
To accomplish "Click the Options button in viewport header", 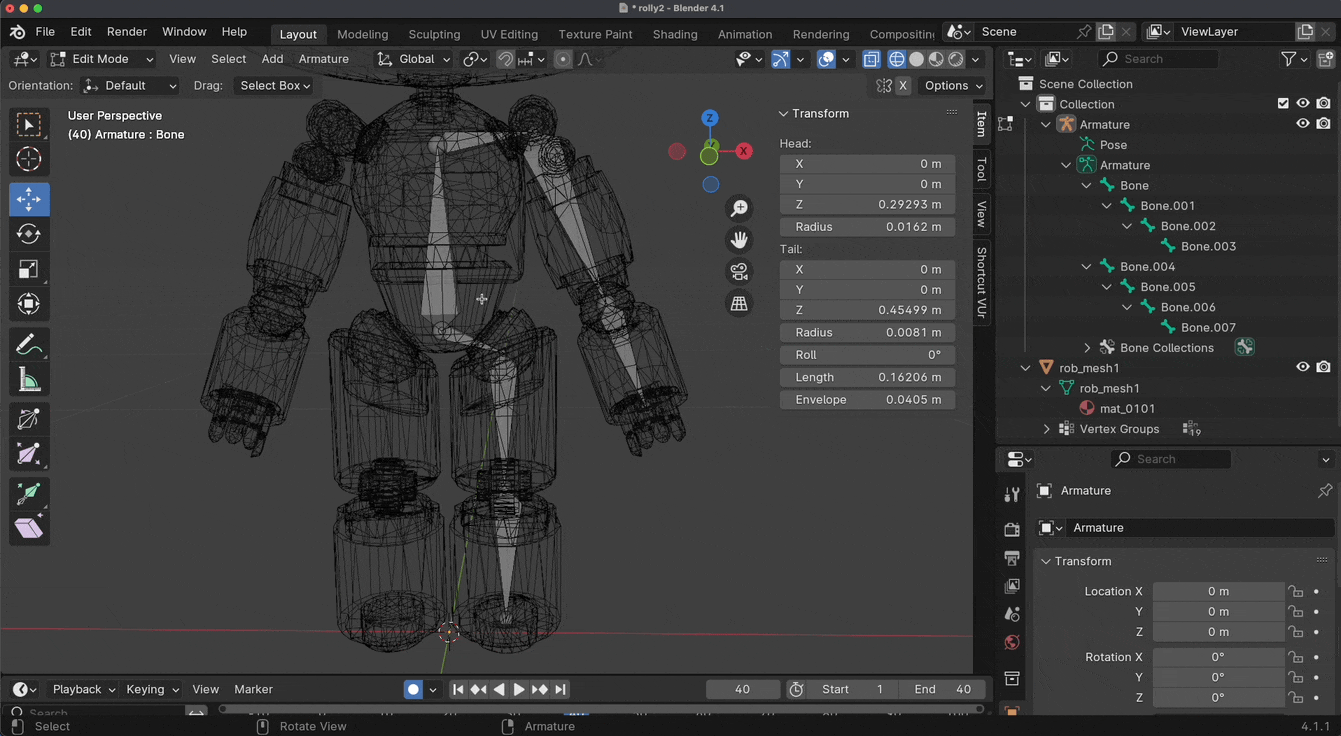I will coord(953,86).
